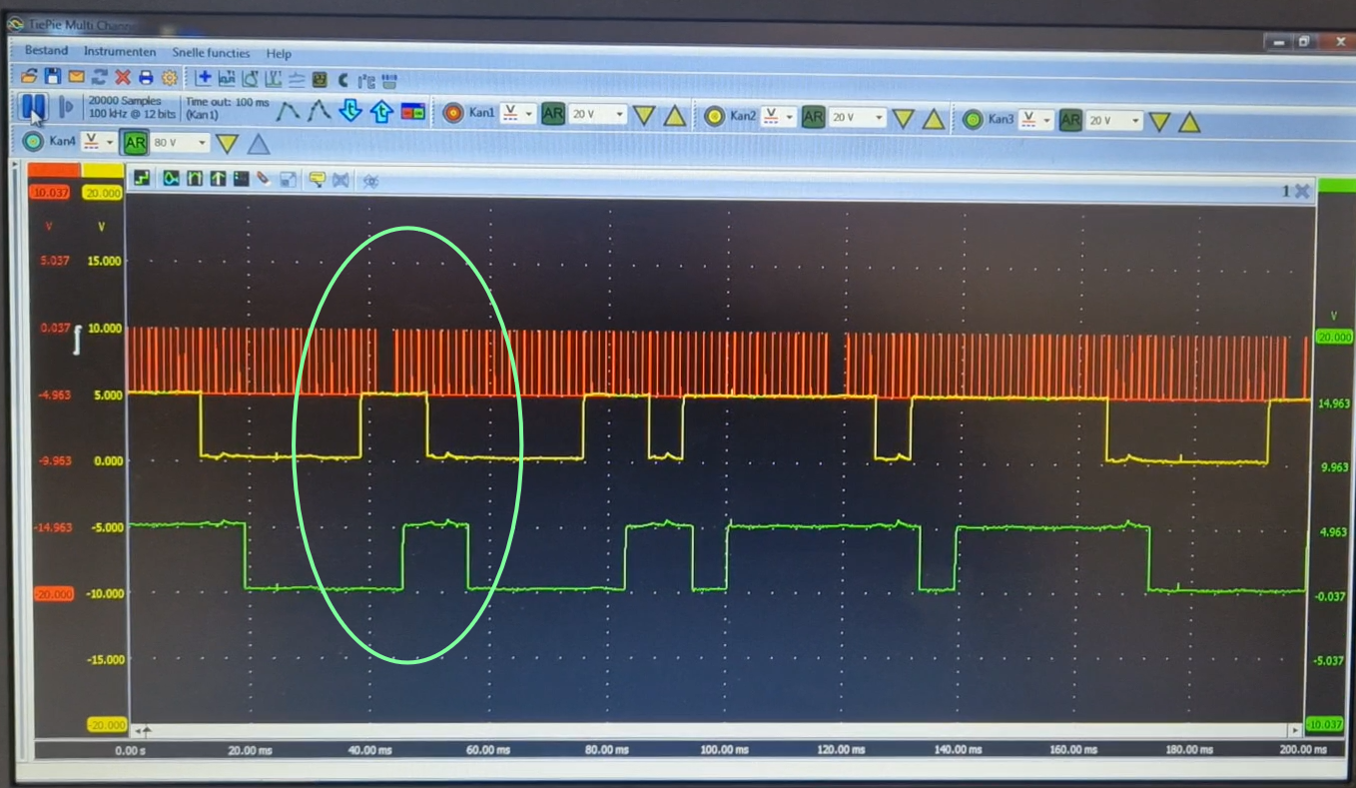Expand the Kan3 coupling dropdown
Viewport: 1356px width, 788px height.
coord(1047,121)
